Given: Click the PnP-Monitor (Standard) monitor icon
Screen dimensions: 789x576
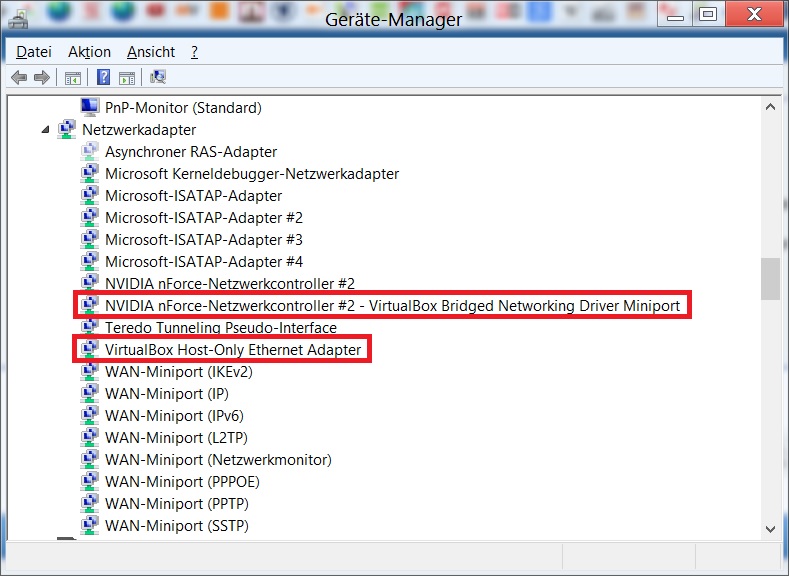Looking at the screenshot, I should (x=90, y=107).
